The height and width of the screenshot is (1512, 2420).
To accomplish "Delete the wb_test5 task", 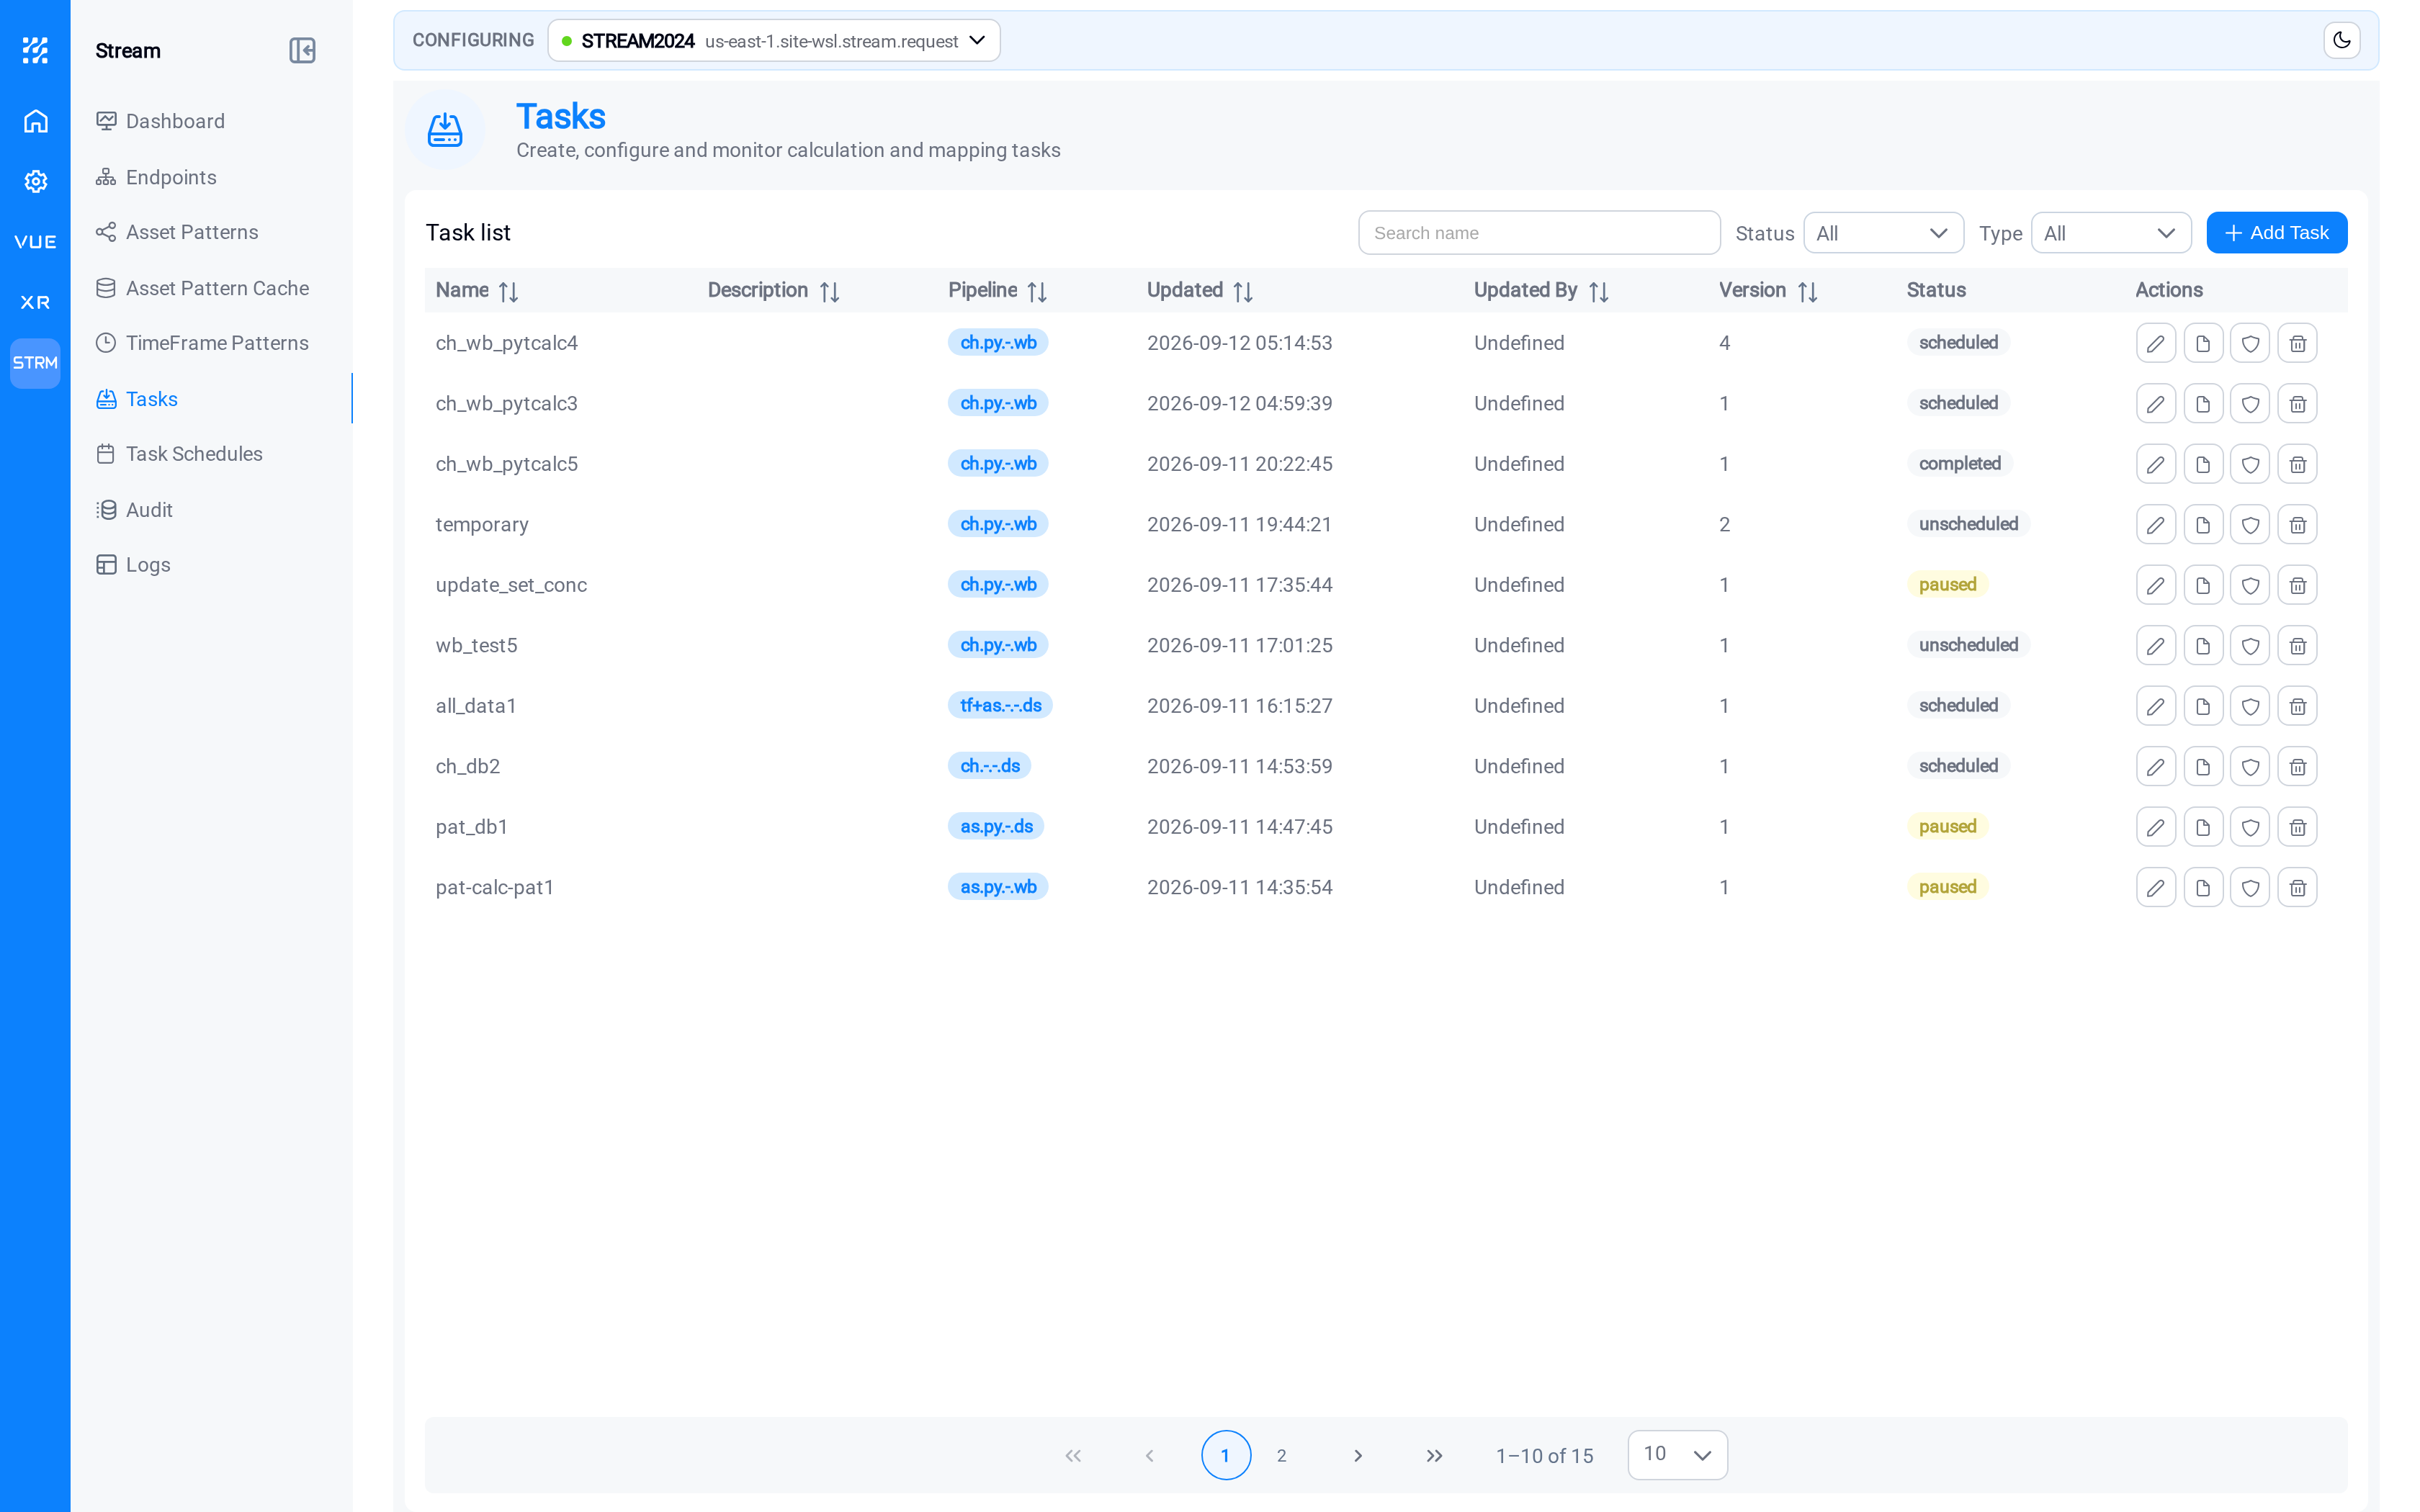I will point(2297,646).
